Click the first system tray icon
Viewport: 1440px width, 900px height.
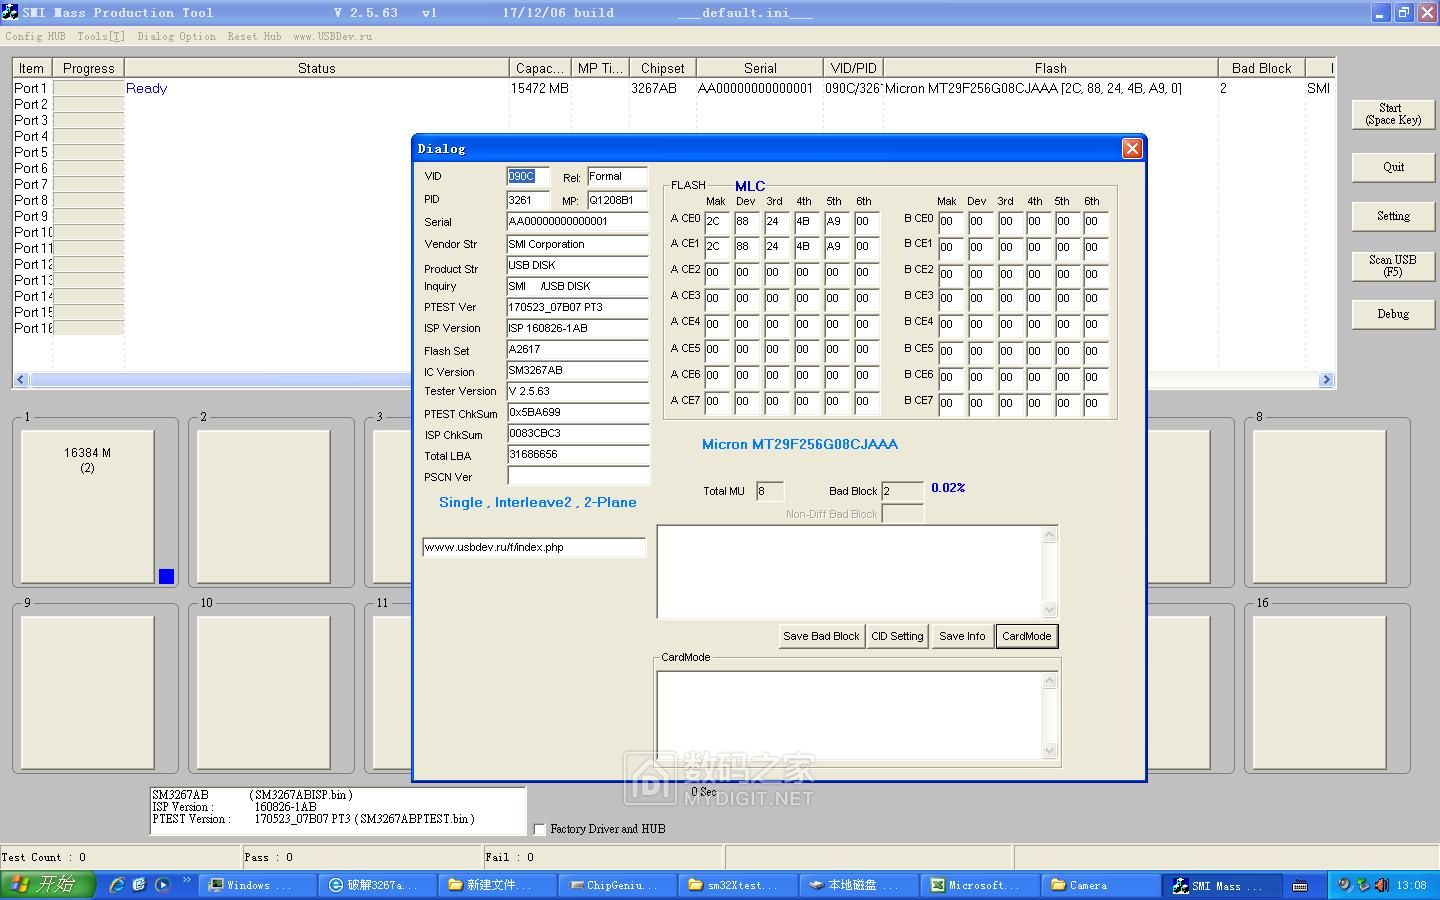coord(1345,885)
